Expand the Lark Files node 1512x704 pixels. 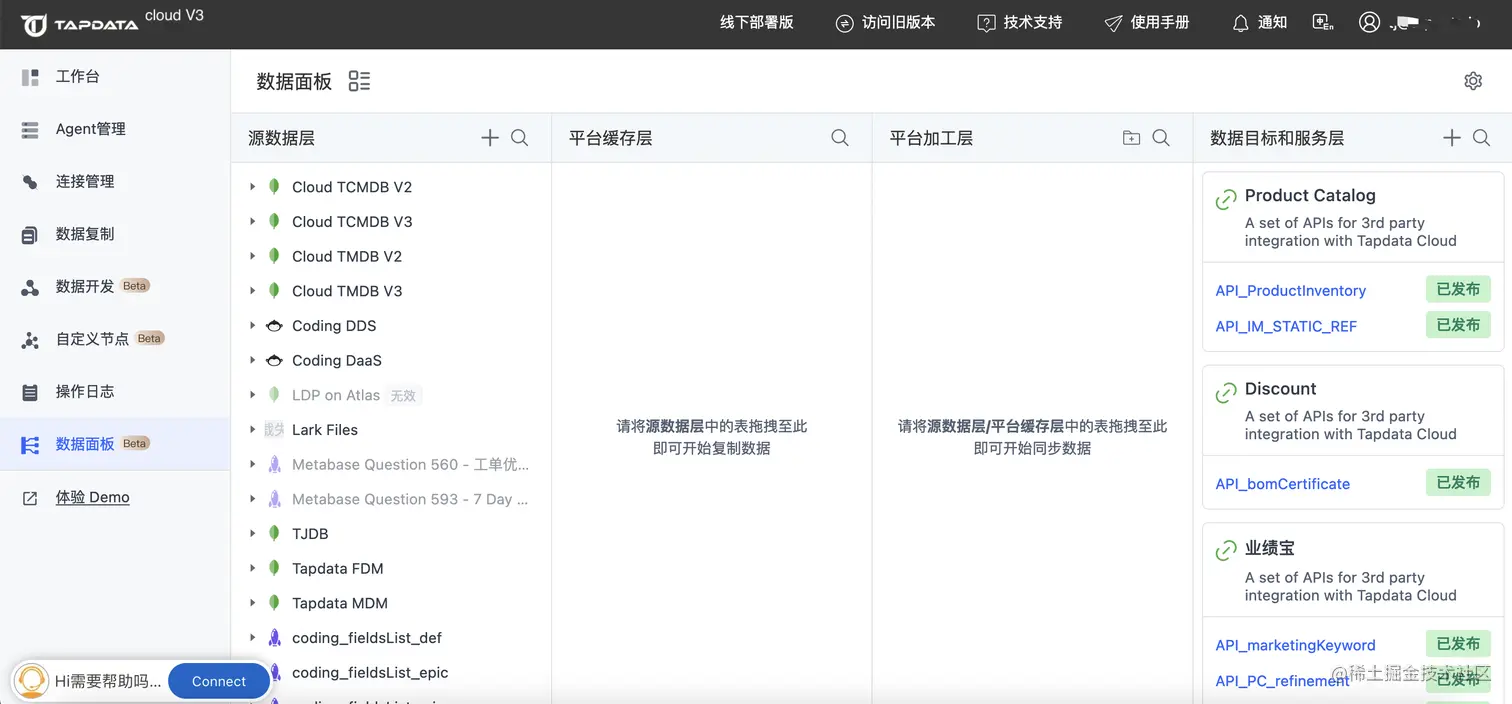pos(252,430)
